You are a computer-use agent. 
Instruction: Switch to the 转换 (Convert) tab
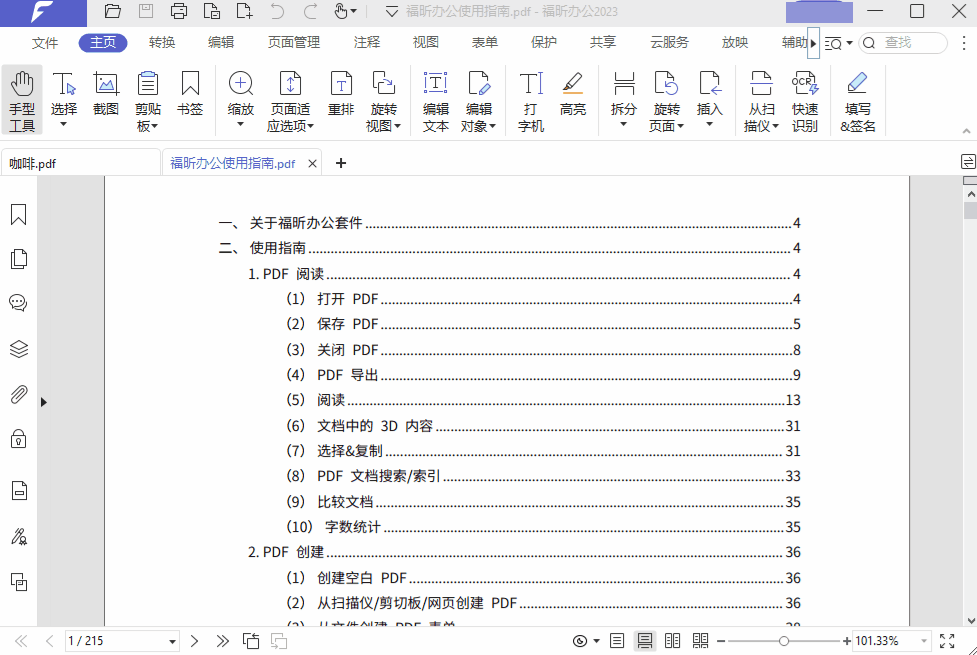(162, 42)
